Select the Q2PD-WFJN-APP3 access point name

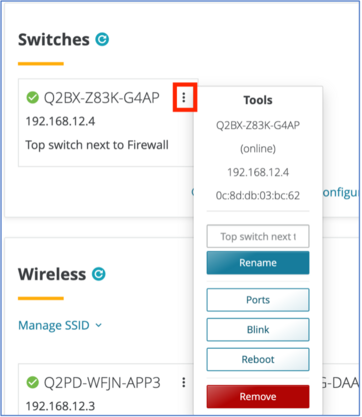pos(102,383)
